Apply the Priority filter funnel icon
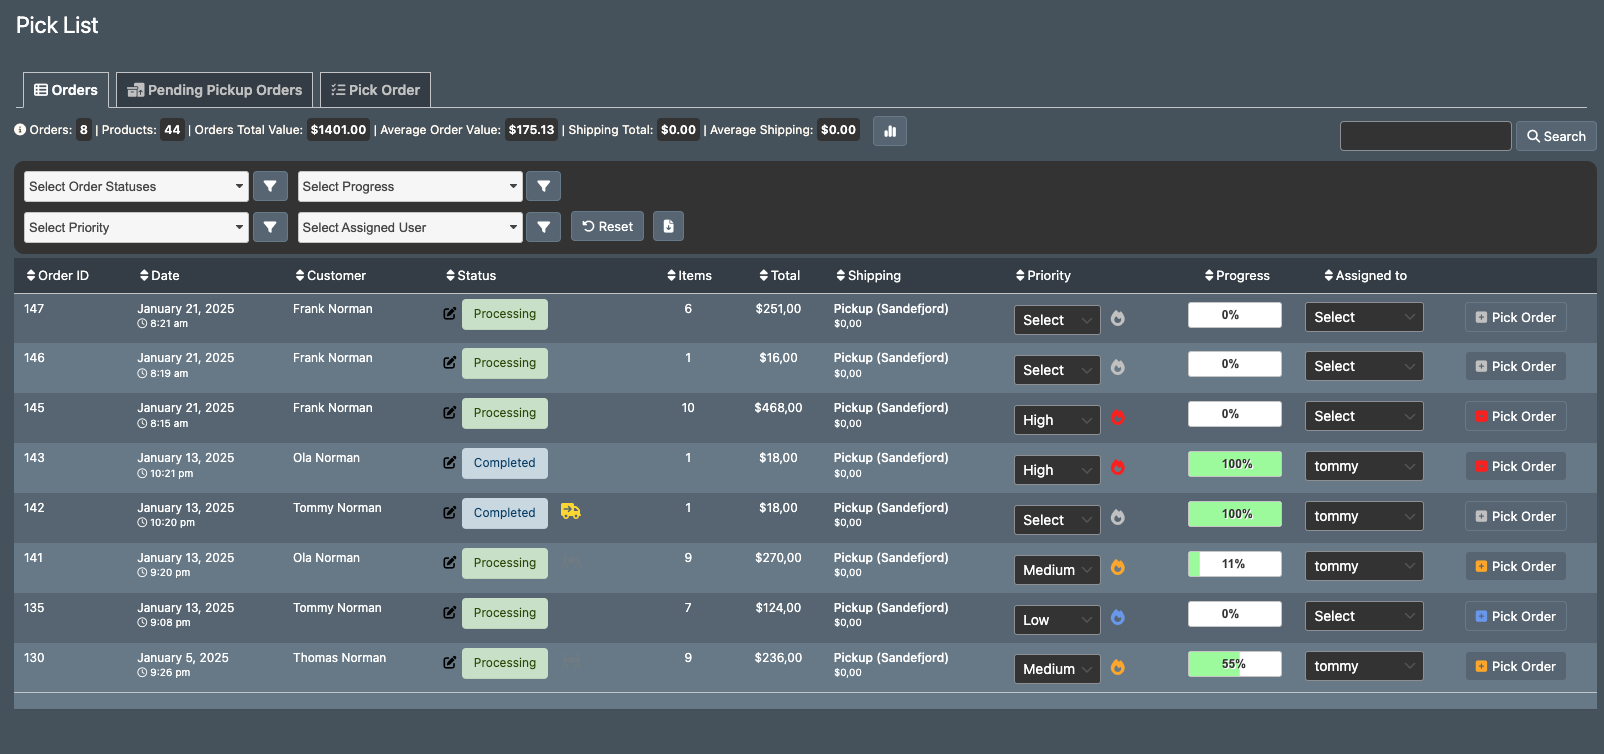1604x754 pixels. 270,227
